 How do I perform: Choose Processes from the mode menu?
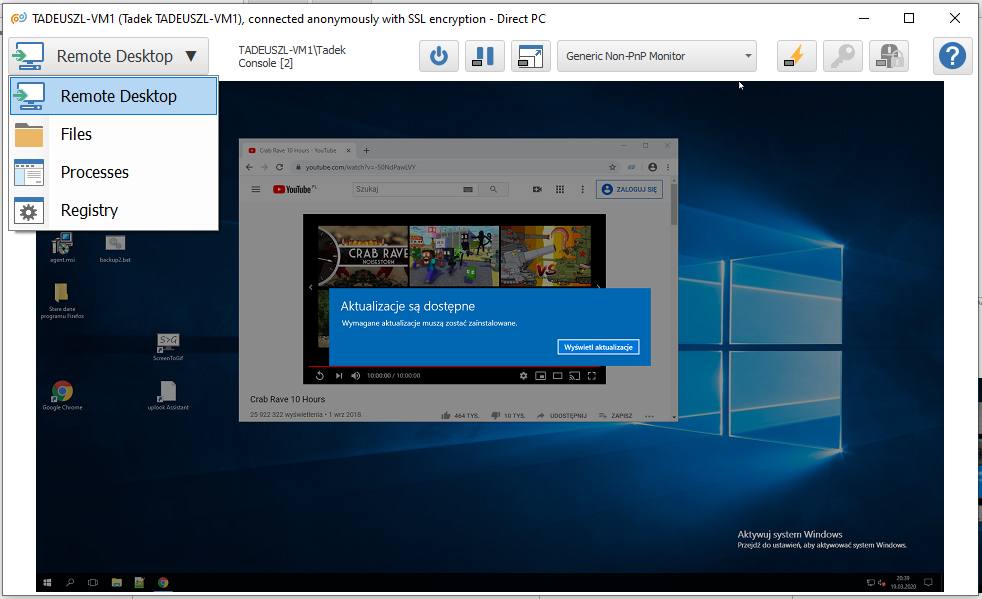[x=94, y=172]
